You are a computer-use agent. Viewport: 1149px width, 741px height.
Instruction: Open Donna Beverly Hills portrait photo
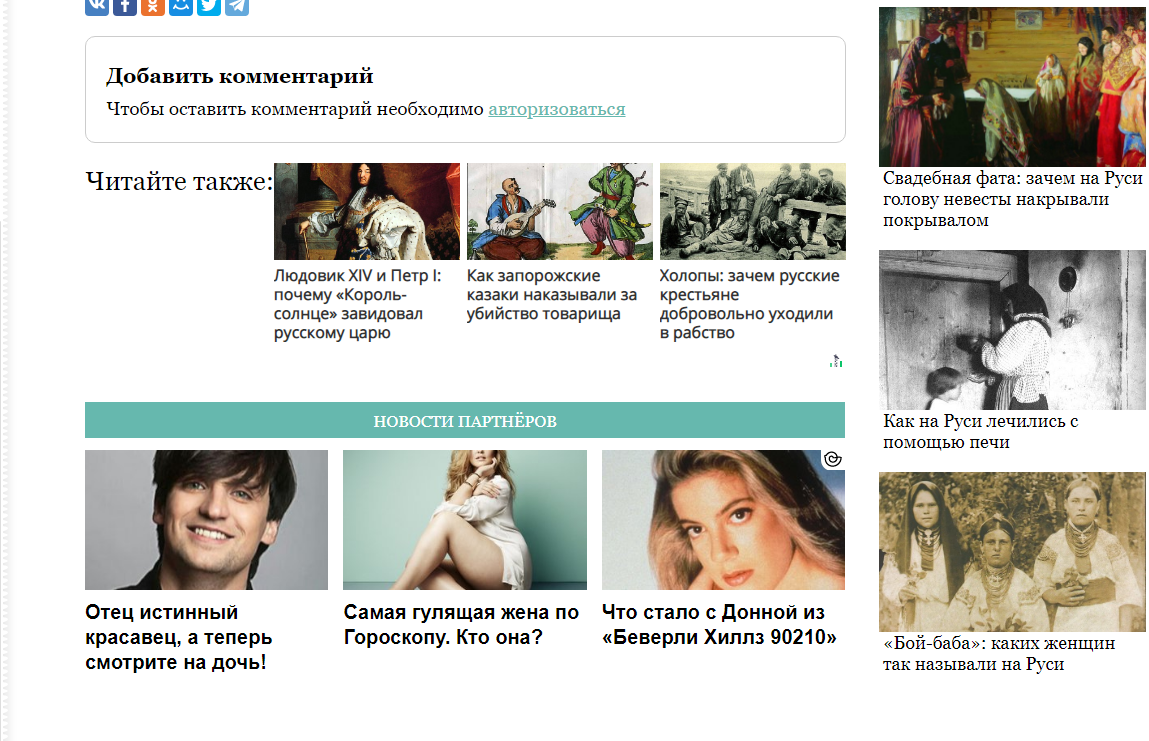click(x=723, y=520)
